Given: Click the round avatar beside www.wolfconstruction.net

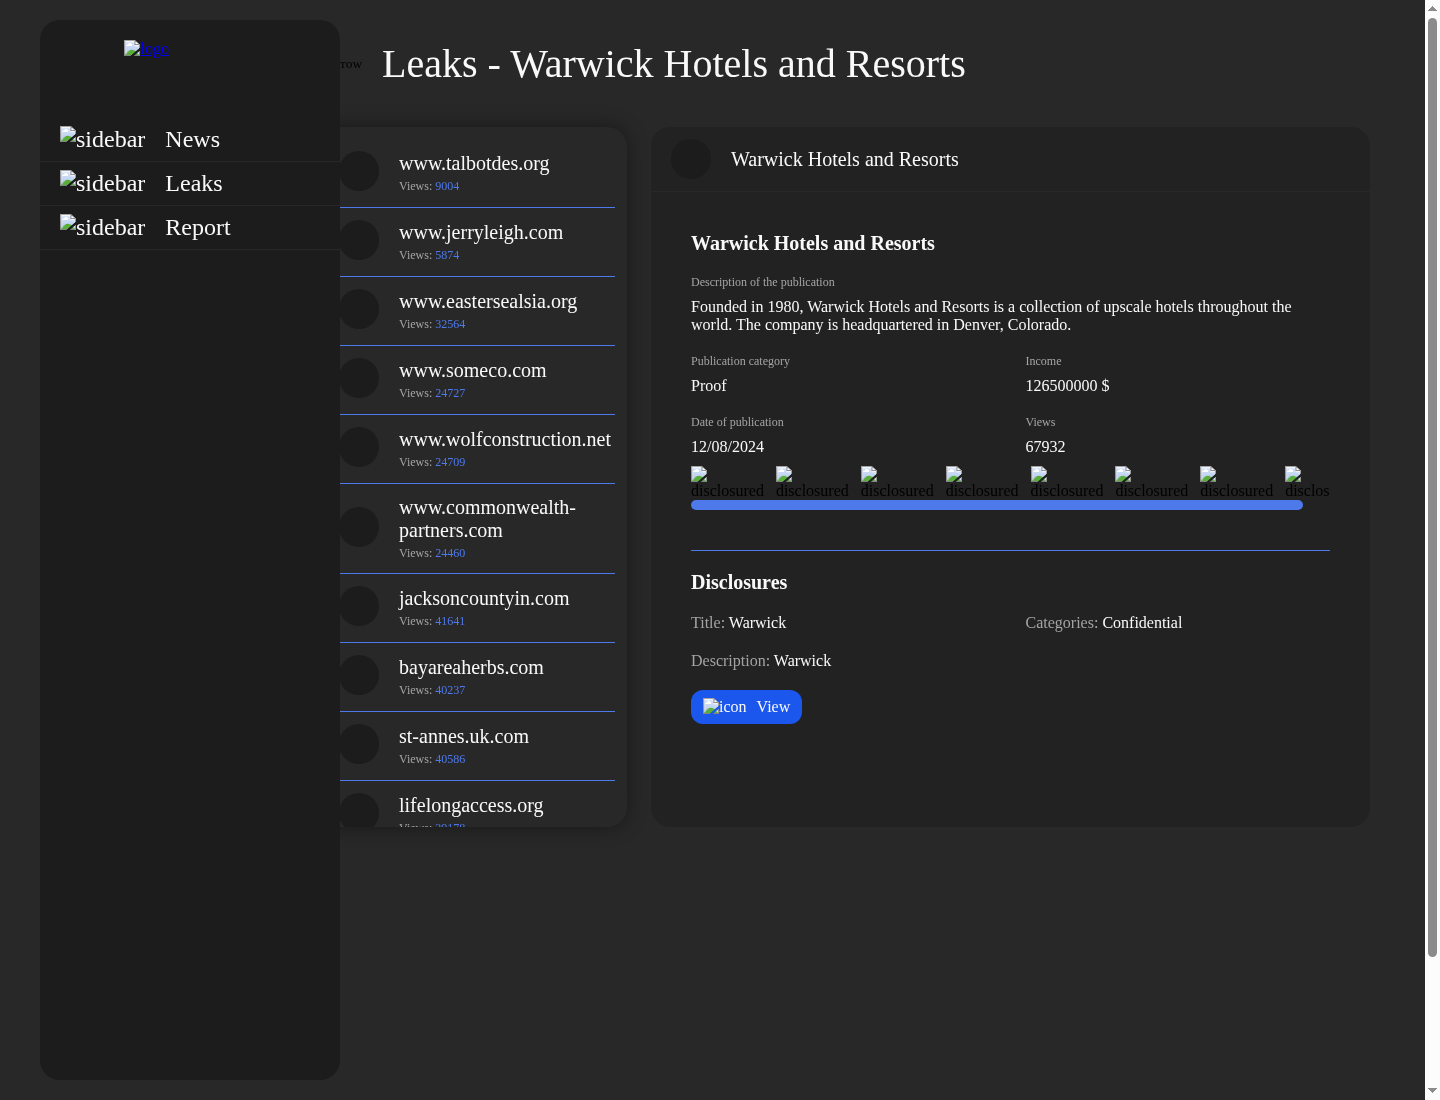Looking at the screenshot, I should pos(359,447).
